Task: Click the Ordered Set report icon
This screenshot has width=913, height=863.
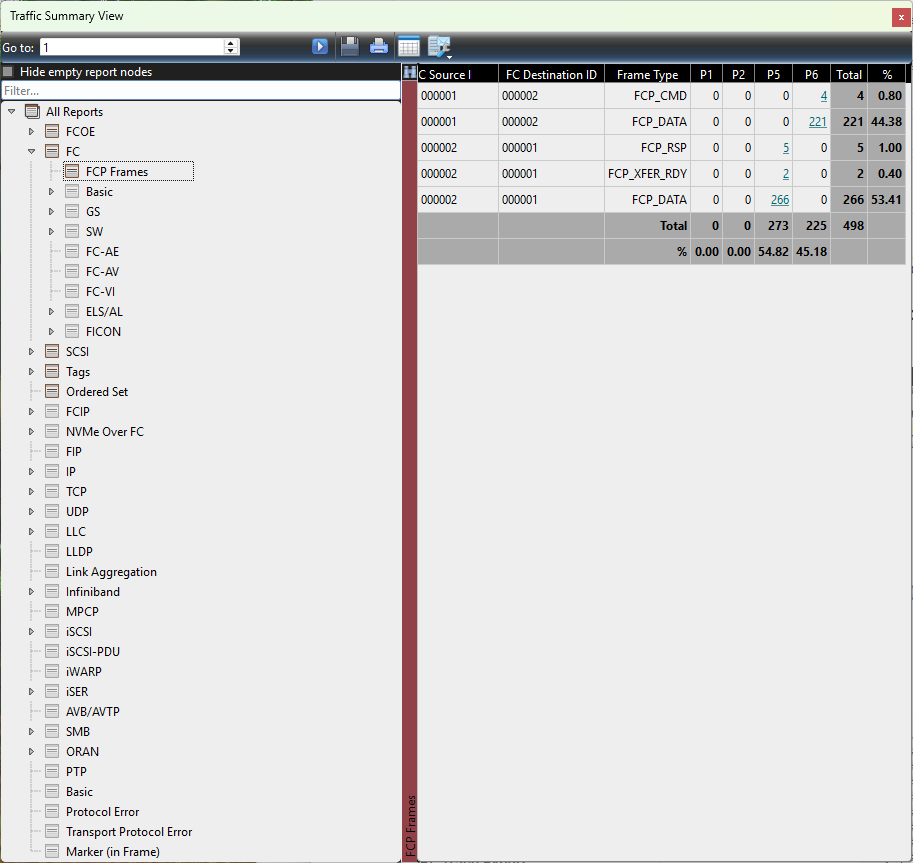Action: [52, 391]
